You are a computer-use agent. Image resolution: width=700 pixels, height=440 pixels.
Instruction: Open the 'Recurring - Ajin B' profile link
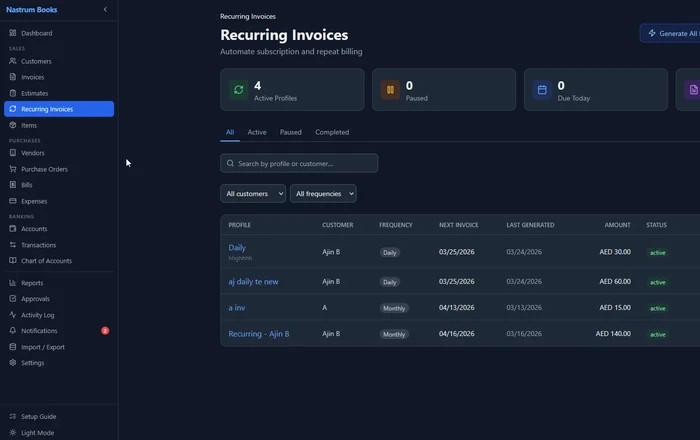pos(259,334)
